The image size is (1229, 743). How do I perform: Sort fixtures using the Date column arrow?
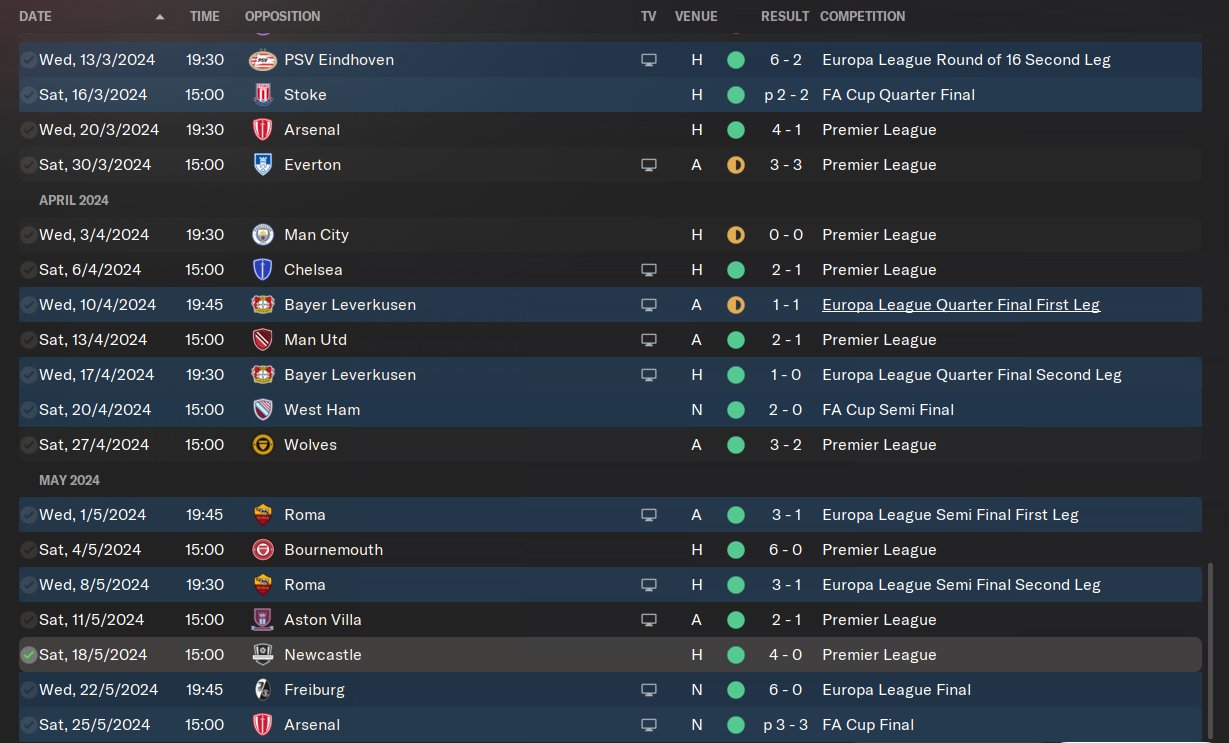[x=160, y=17]
